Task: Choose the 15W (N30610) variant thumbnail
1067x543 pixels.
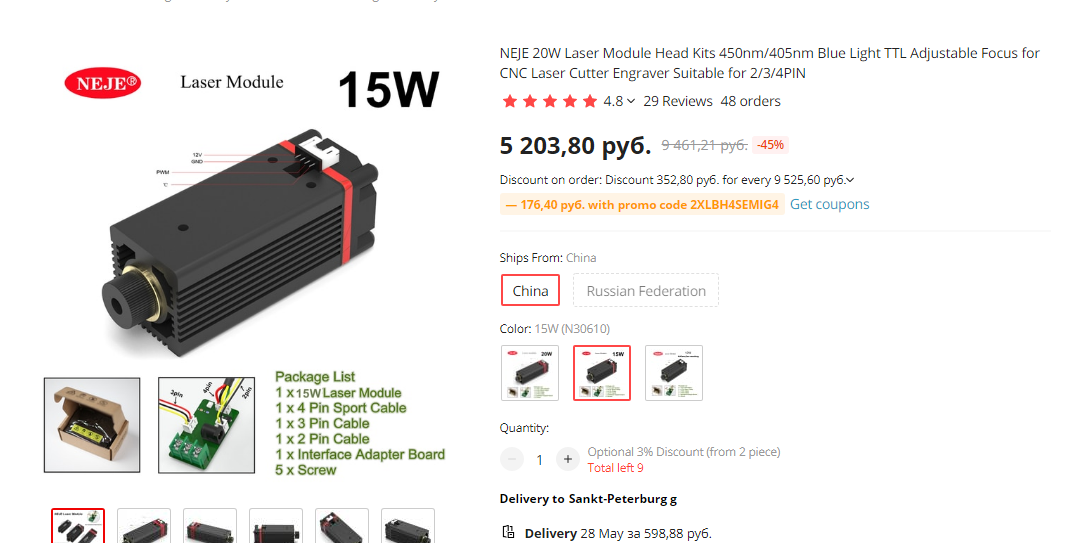Action: (x=602, y=373)
